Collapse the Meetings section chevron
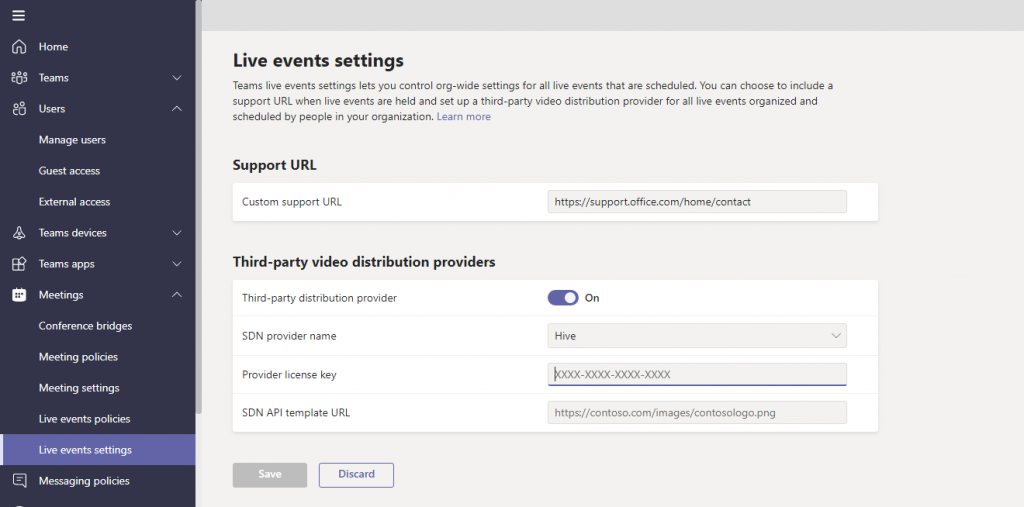The height and width of the screenshot is (507, 1024). [x=177, y=295]
